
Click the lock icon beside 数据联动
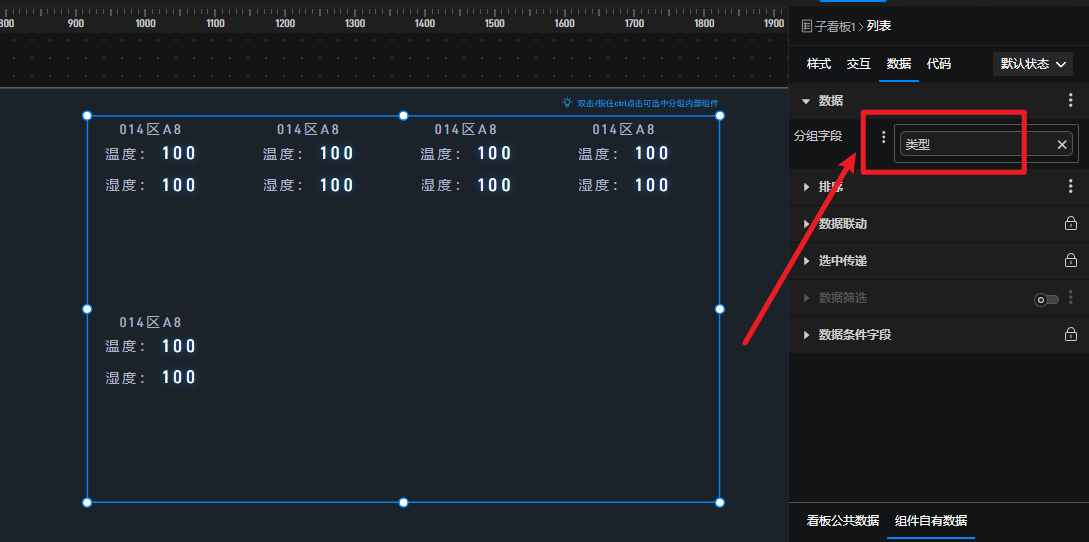[1070, 223]
